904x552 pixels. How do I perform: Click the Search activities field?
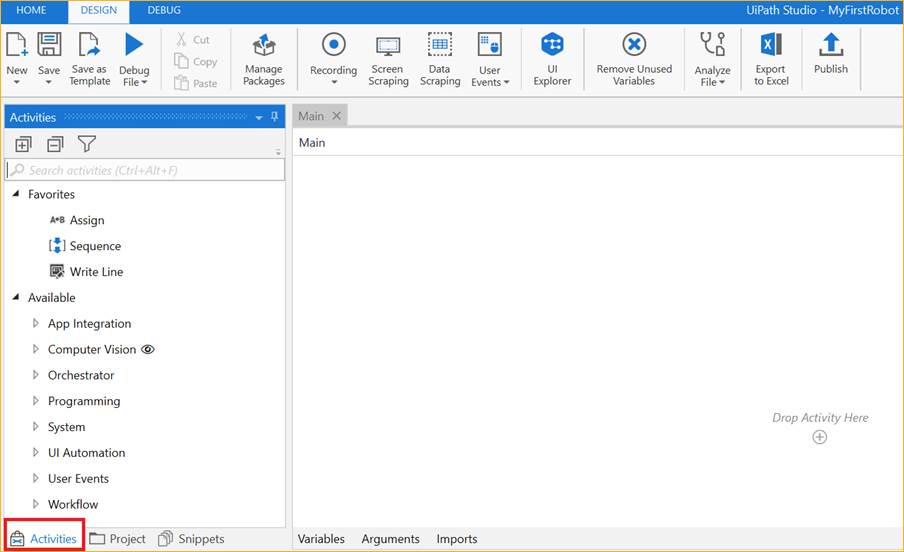(x=145, y=170)
